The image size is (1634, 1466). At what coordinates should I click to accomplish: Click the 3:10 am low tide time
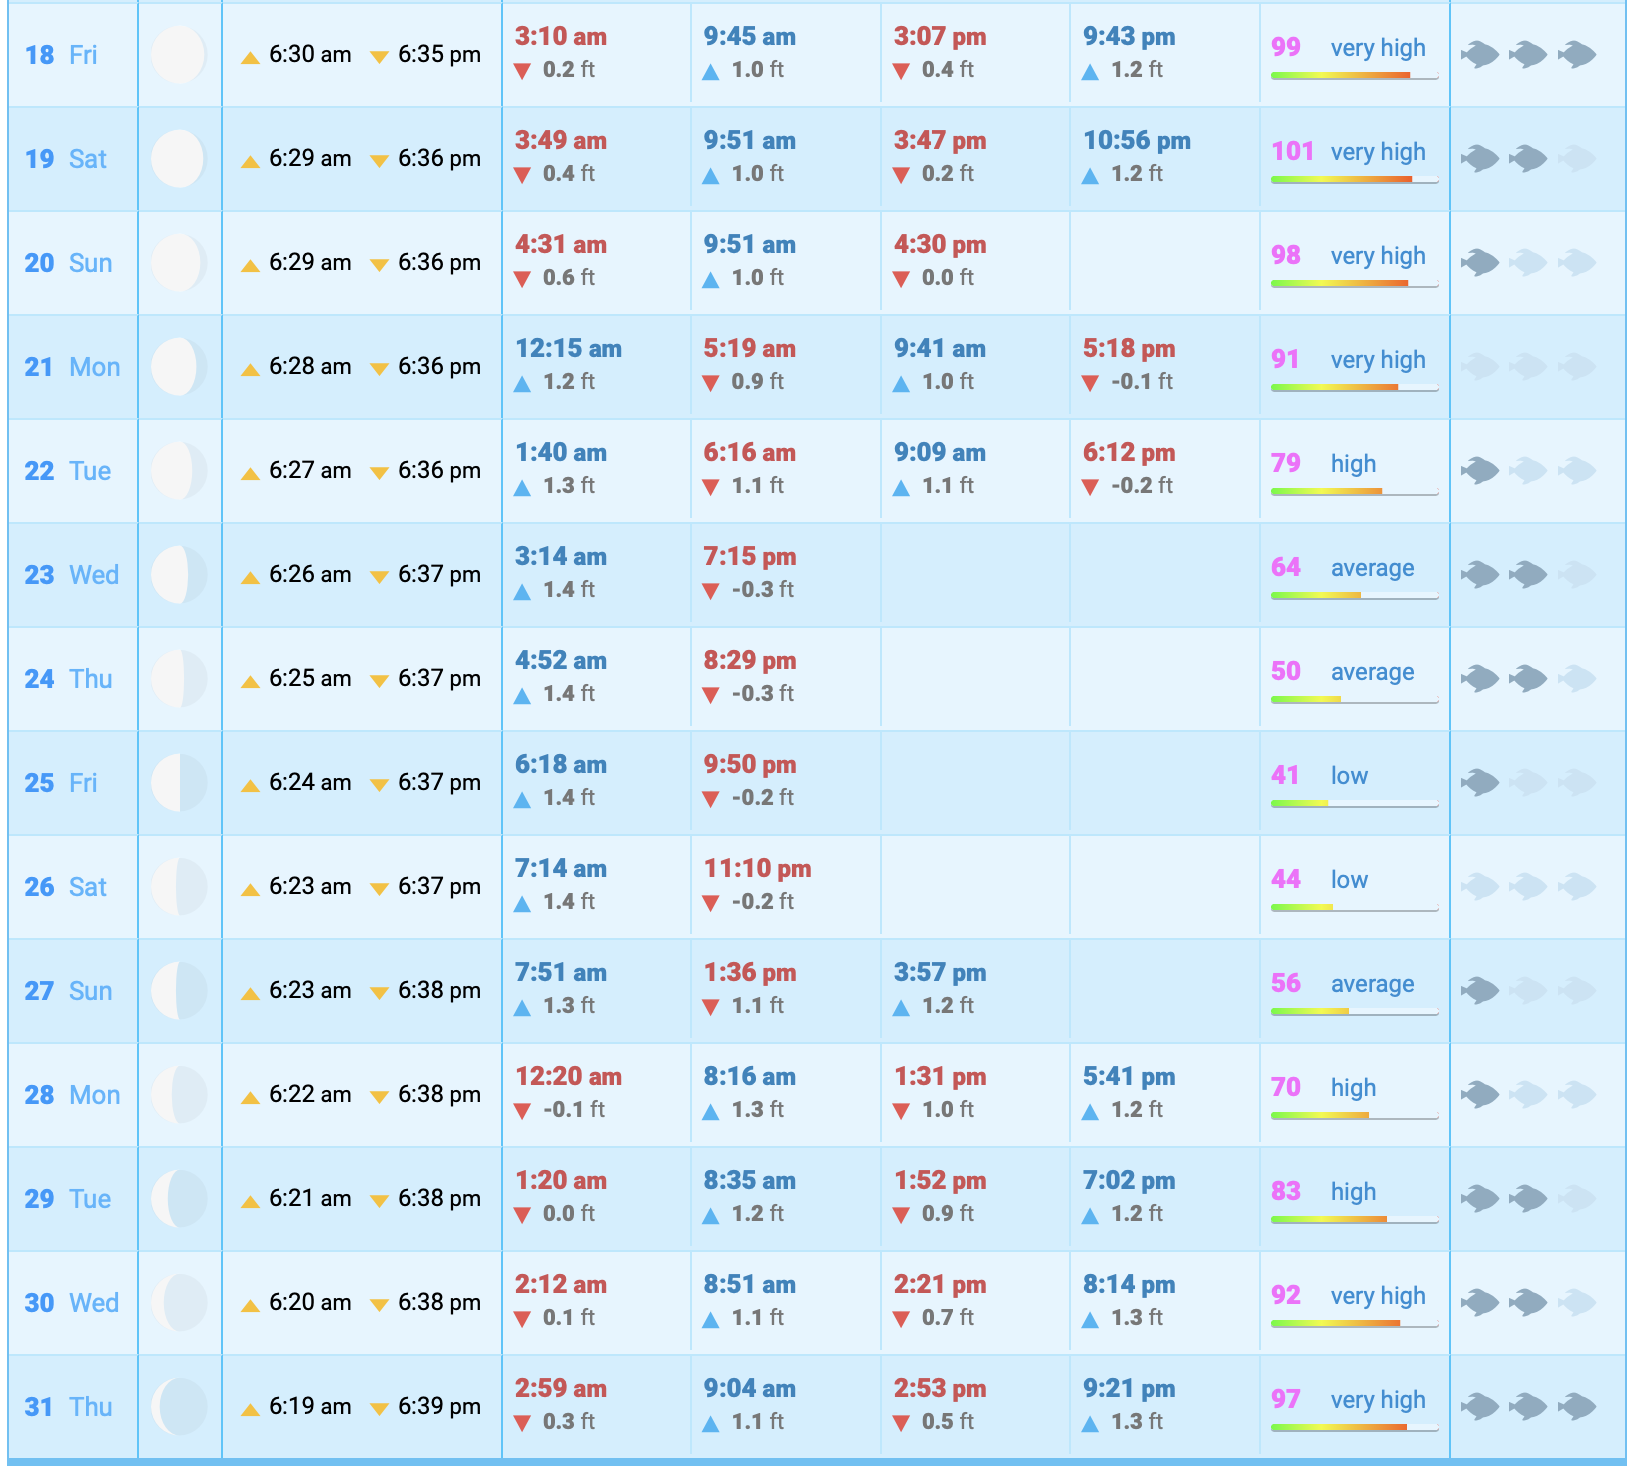tap(560, 37)
